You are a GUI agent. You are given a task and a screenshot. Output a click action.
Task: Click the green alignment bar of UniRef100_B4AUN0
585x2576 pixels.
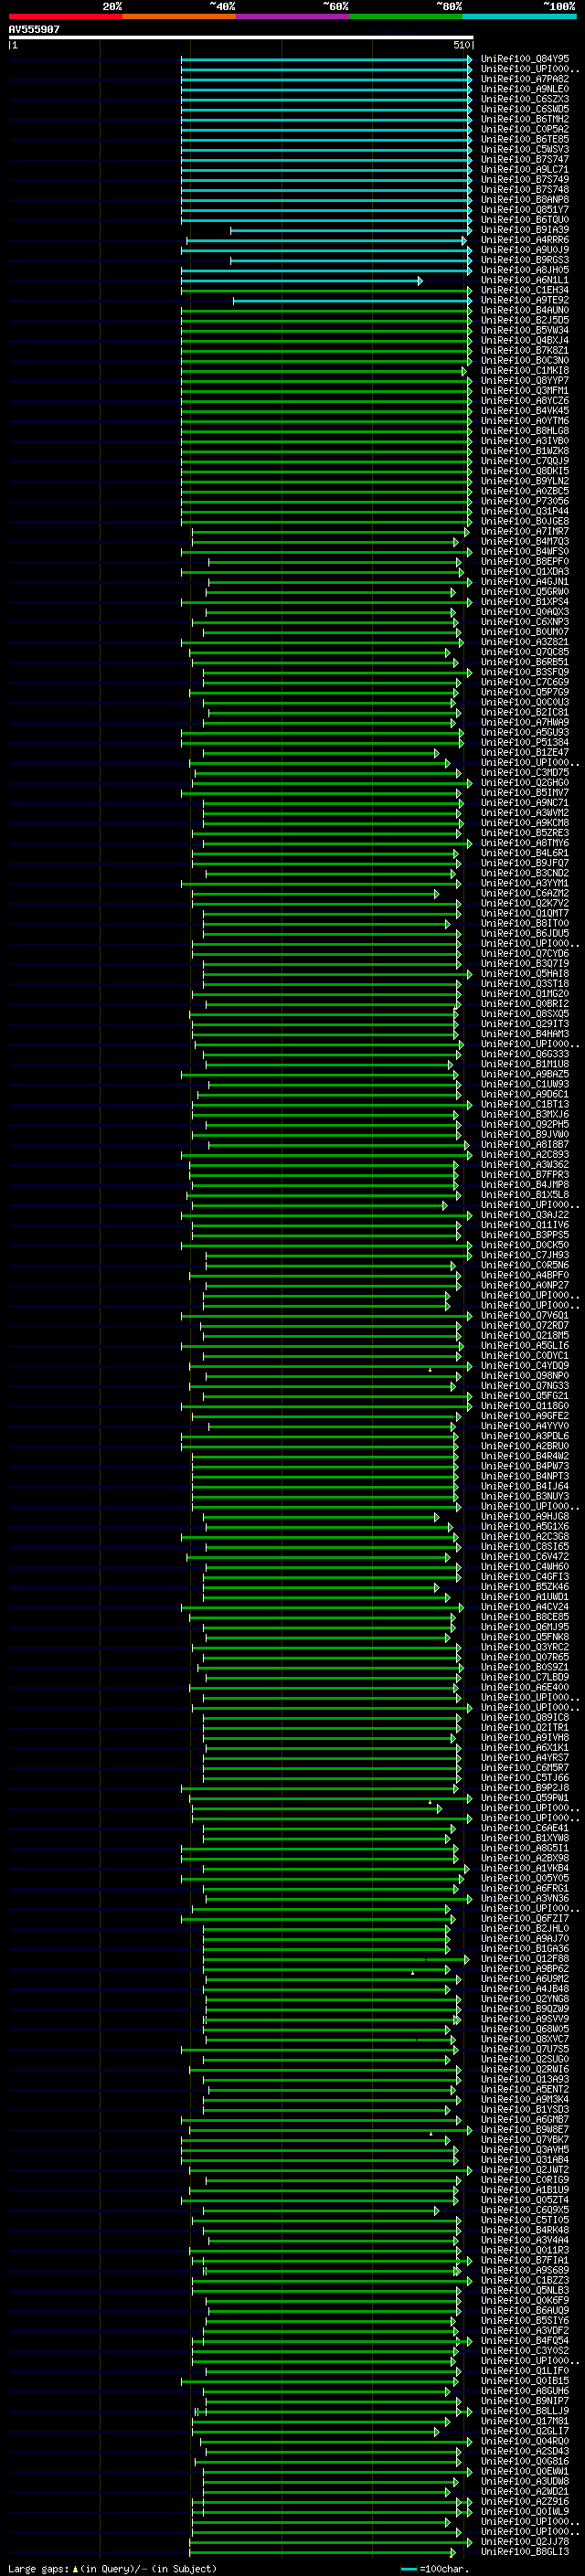(x=326, y=311)
